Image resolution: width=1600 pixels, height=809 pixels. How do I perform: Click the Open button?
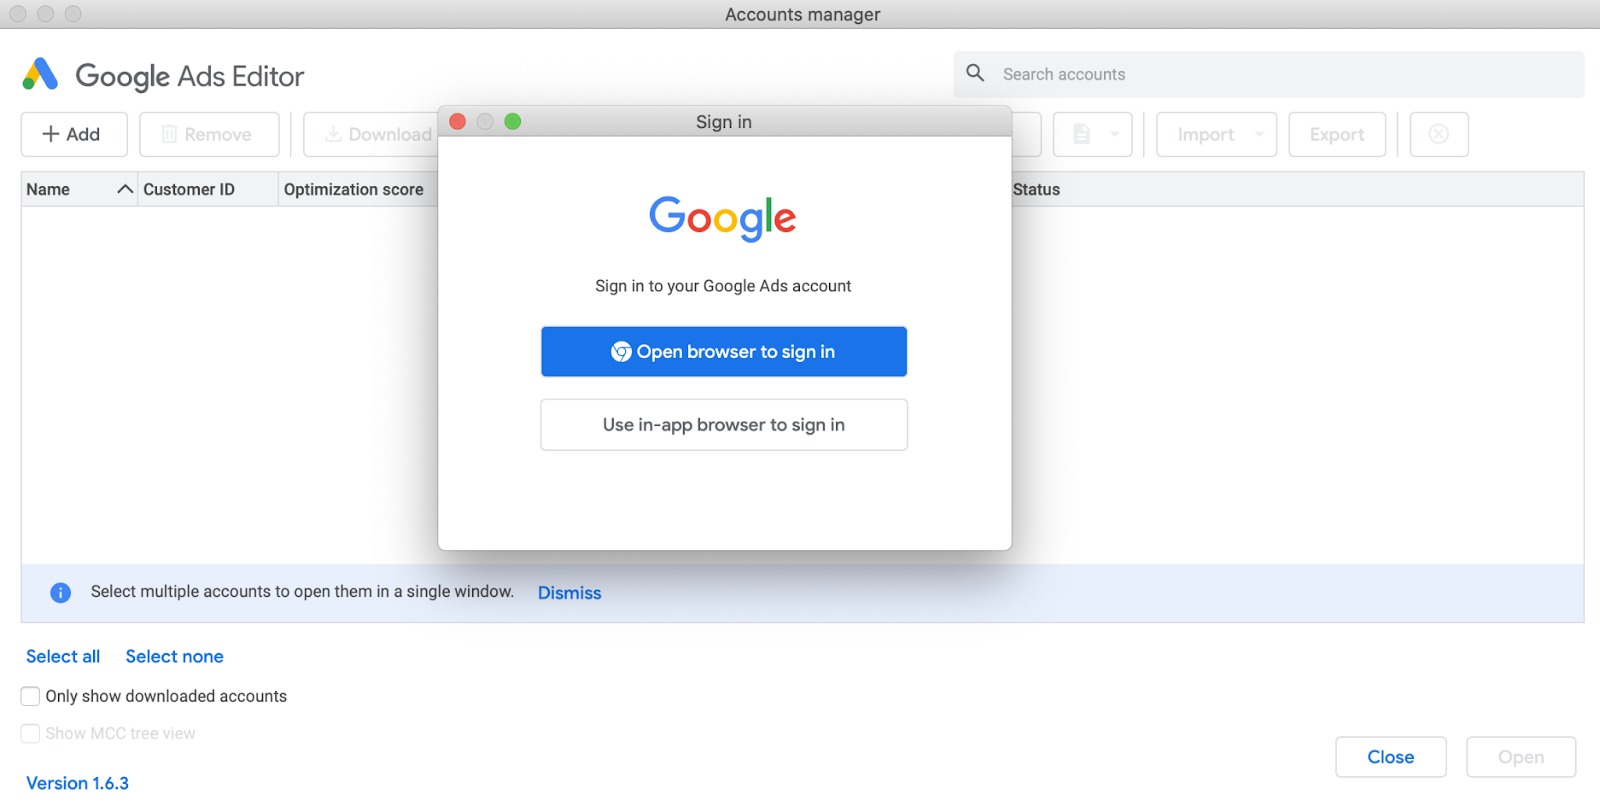1521,757
